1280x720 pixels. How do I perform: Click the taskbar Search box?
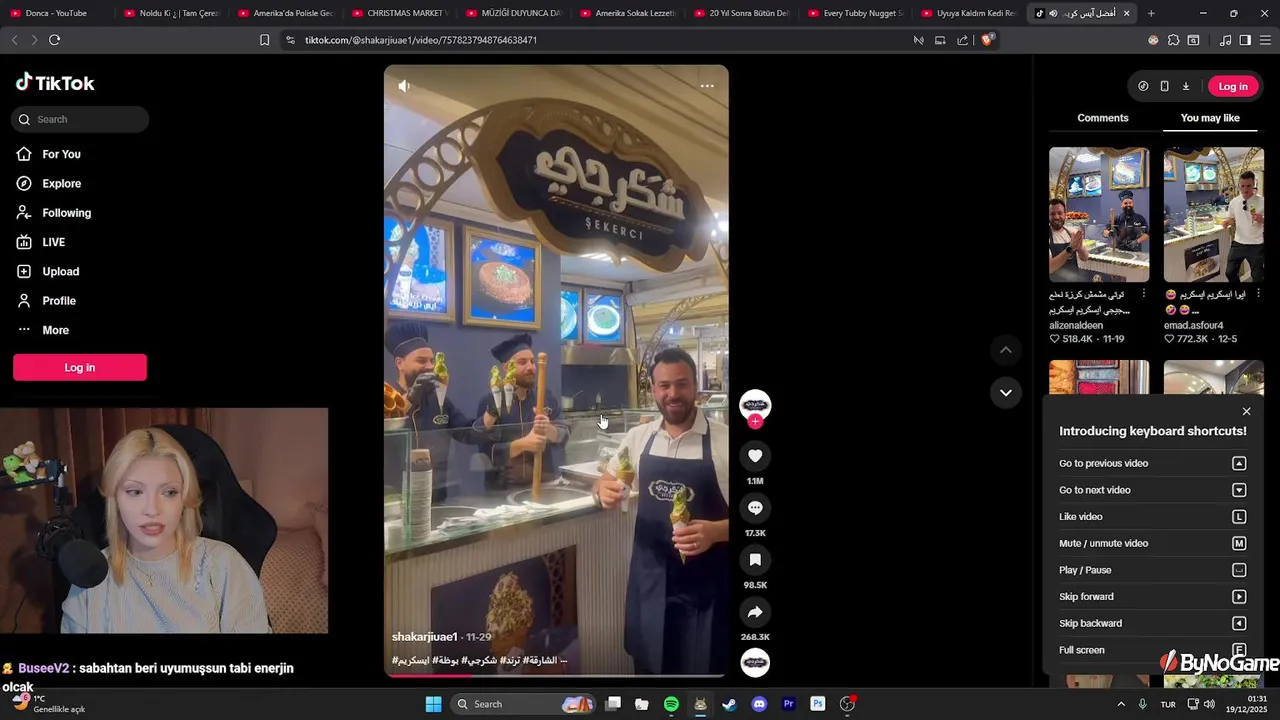522,704
